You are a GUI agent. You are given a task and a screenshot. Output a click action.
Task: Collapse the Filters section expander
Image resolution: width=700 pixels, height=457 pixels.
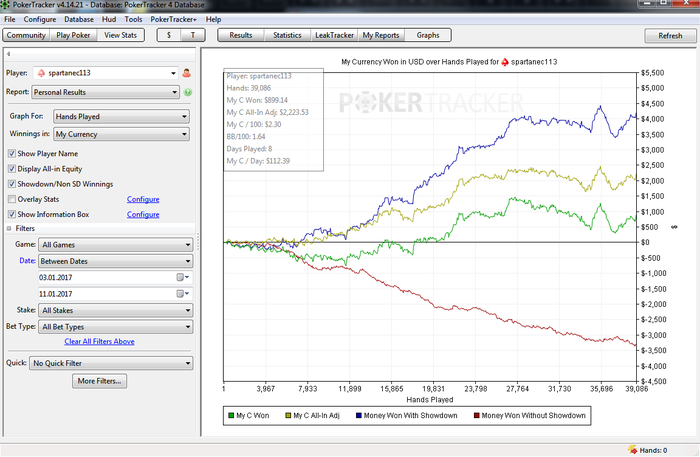click(x=9, y=228)
